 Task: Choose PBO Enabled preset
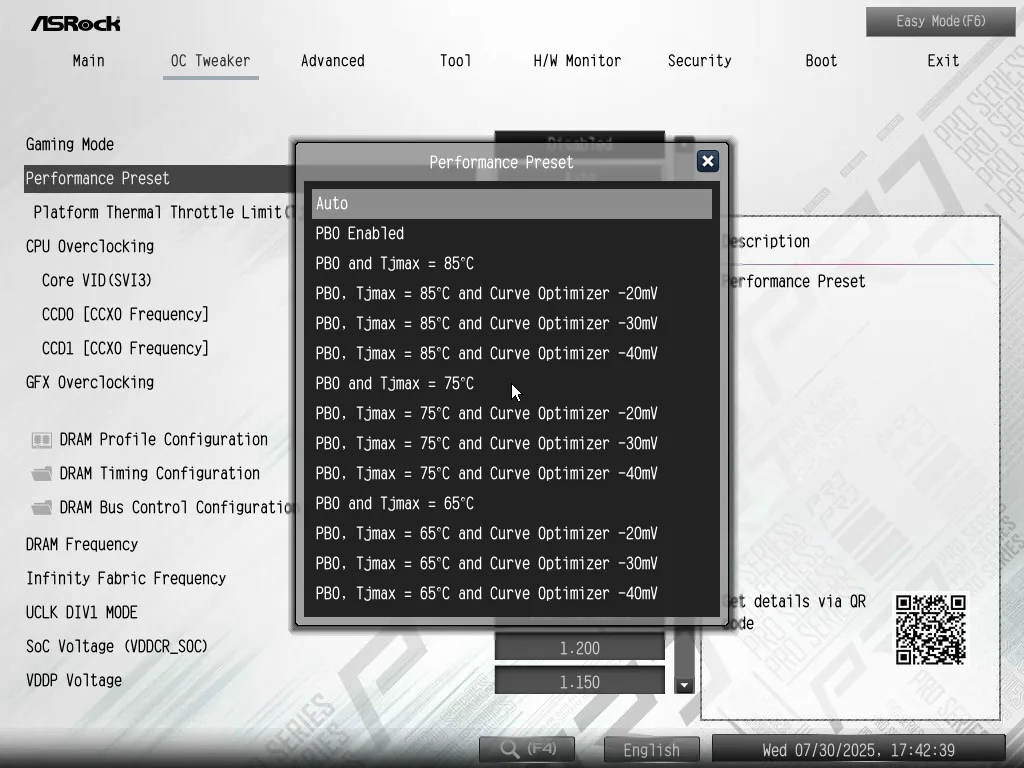pos(511,234)
